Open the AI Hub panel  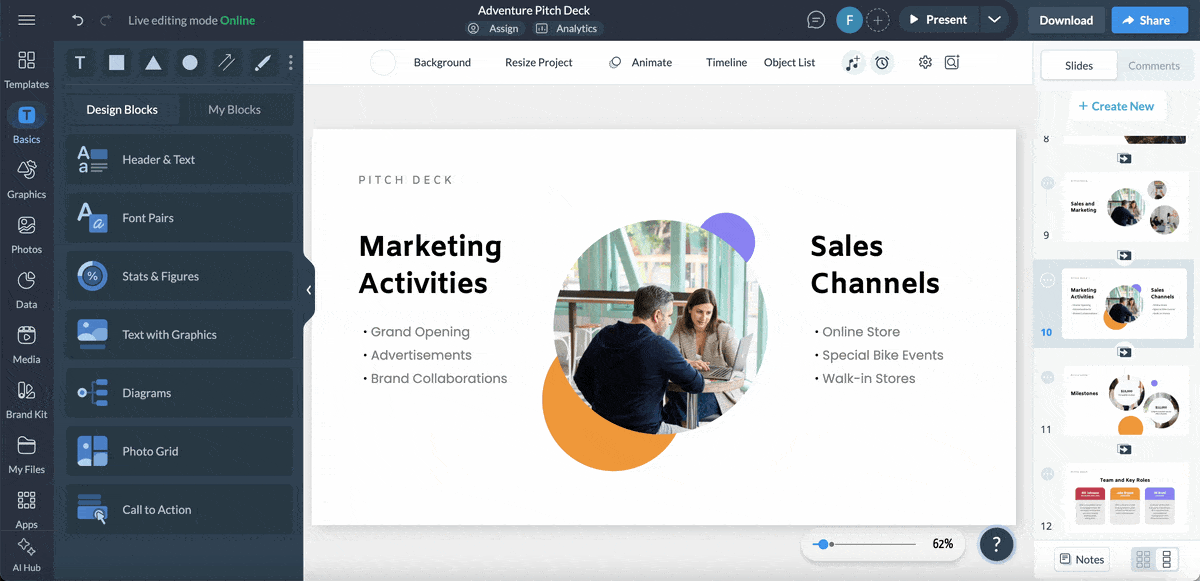pos(26,554)
